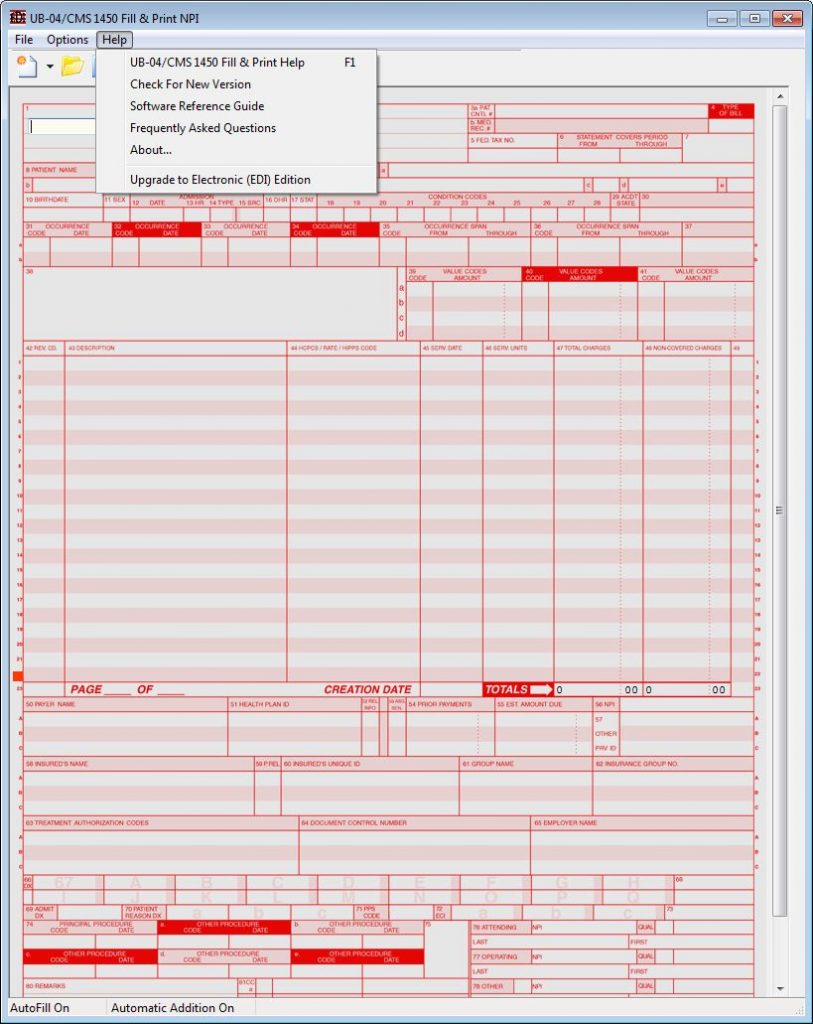Select Frequently Asked Questions
813x1024 pixels.
236,128
